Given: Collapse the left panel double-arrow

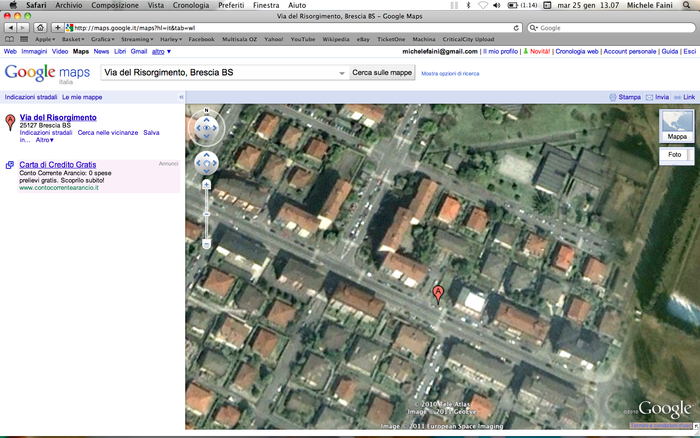Looking at the screenshot, I should 181,97.
